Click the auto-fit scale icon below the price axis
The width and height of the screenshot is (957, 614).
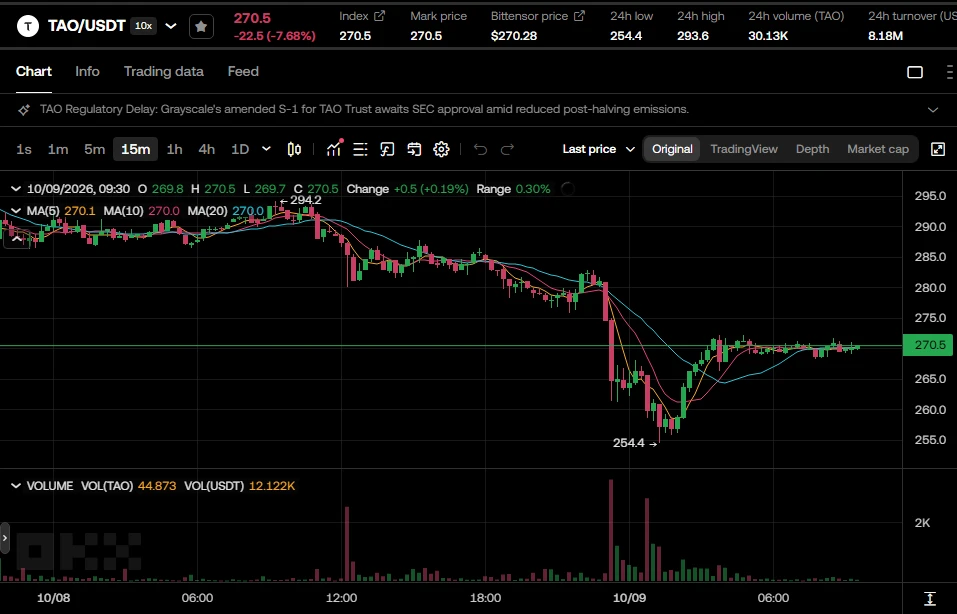(x=930, y=598)
